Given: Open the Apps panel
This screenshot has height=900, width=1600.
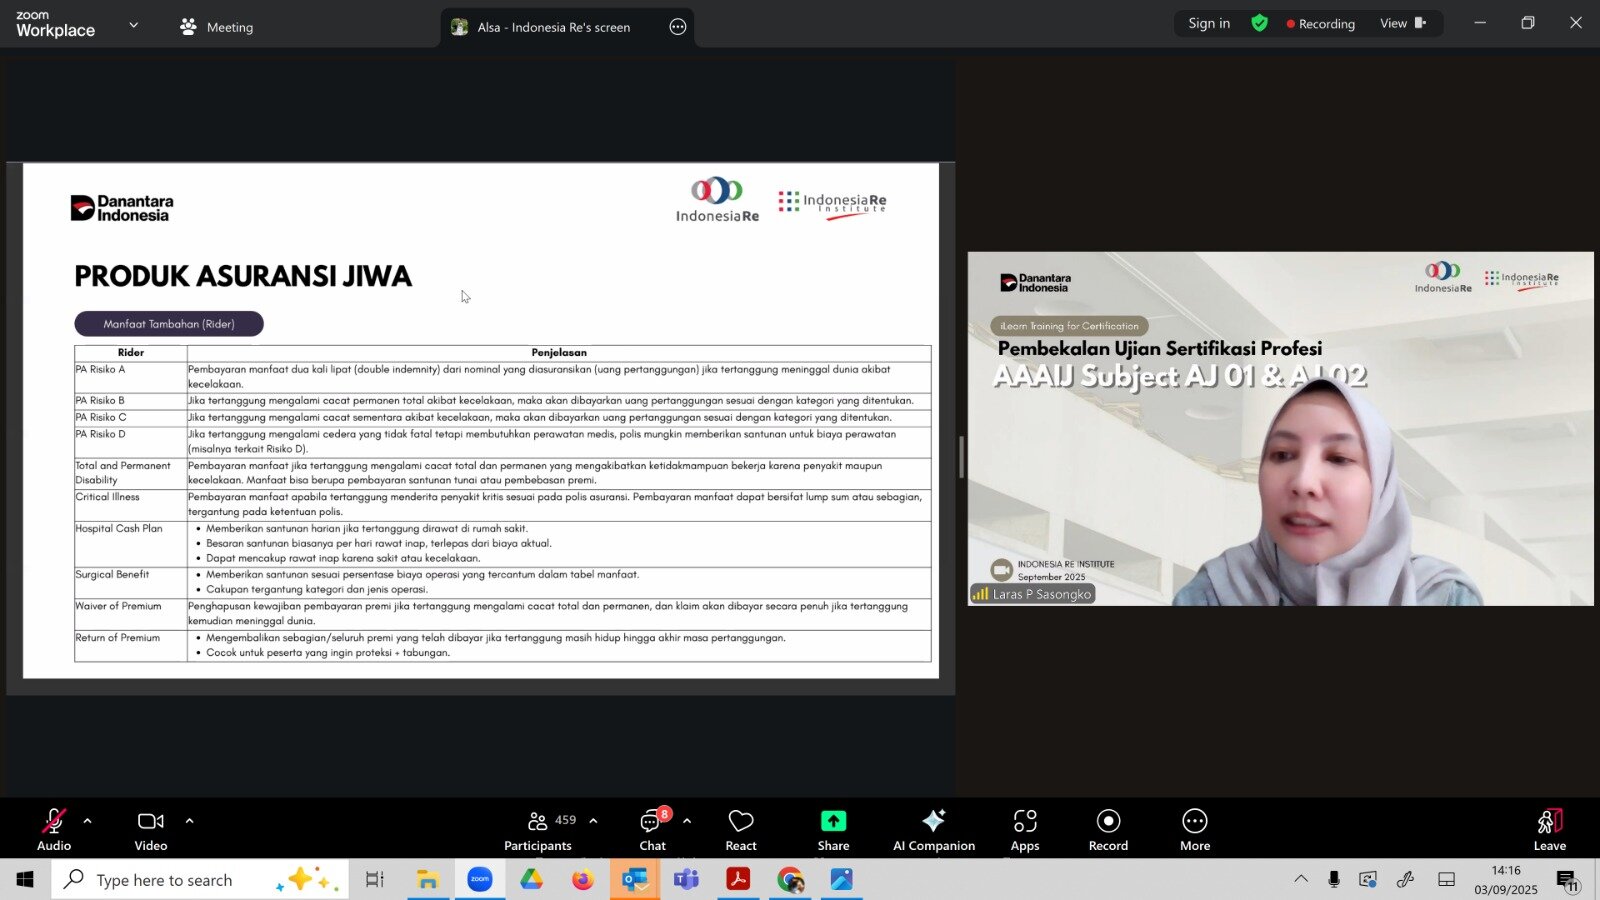Looking at the screenshot, I should click(1024, 829).
